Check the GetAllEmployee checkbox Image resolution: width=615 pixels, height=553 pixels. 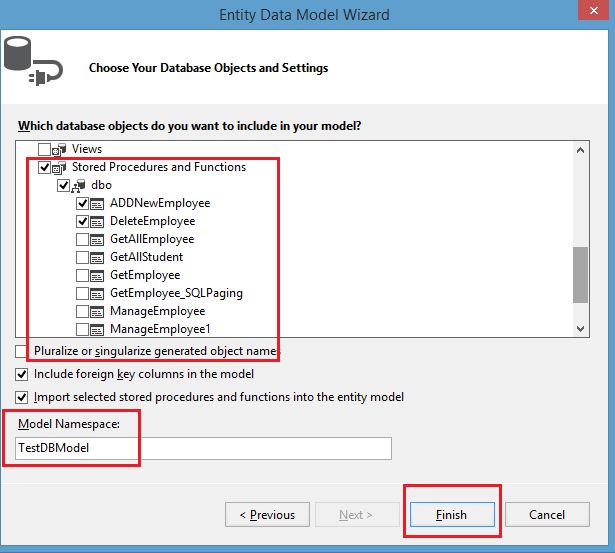point(82,239)
